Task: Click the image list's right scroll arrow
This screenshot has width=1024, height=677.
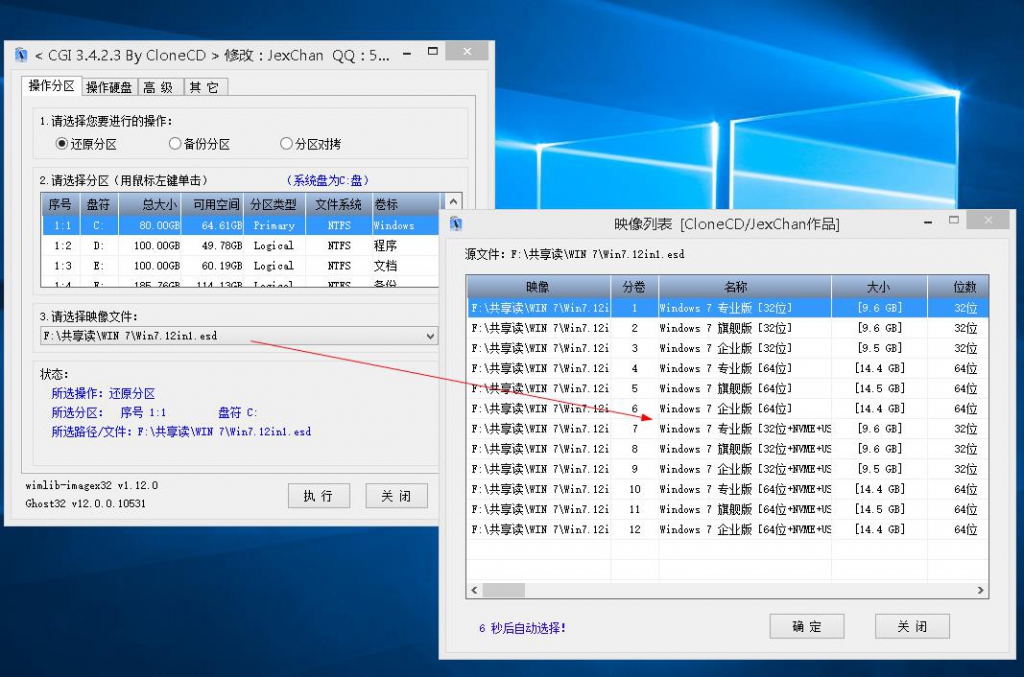Action: point(980,590)
